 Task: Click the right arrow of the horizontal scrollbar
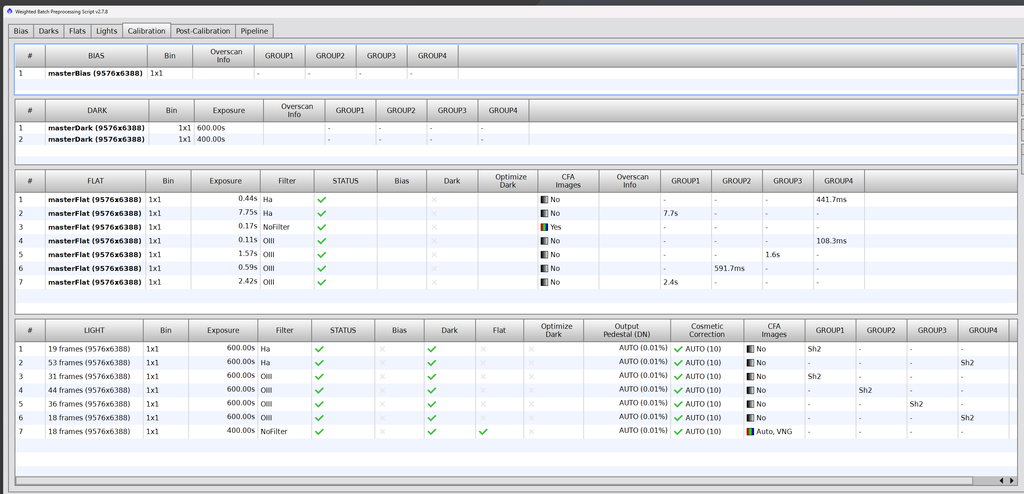(1012, 481)
